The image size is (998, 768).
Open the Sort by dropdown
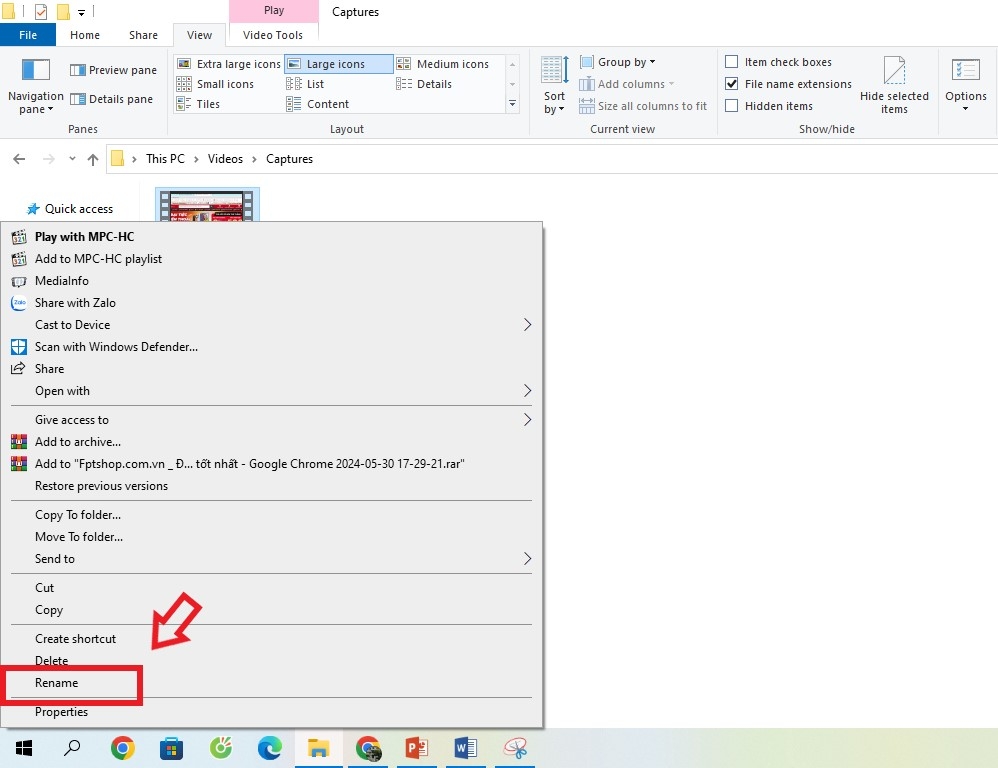tap(554, 86)
